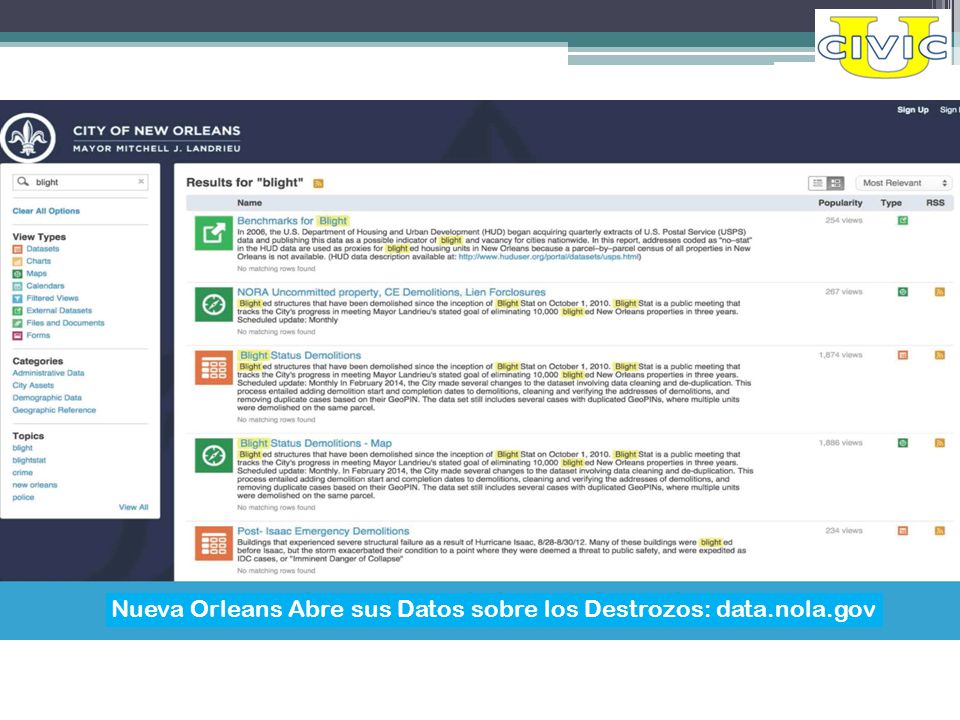Select City Assets category
Screen dimensions: 960x720
33,385
